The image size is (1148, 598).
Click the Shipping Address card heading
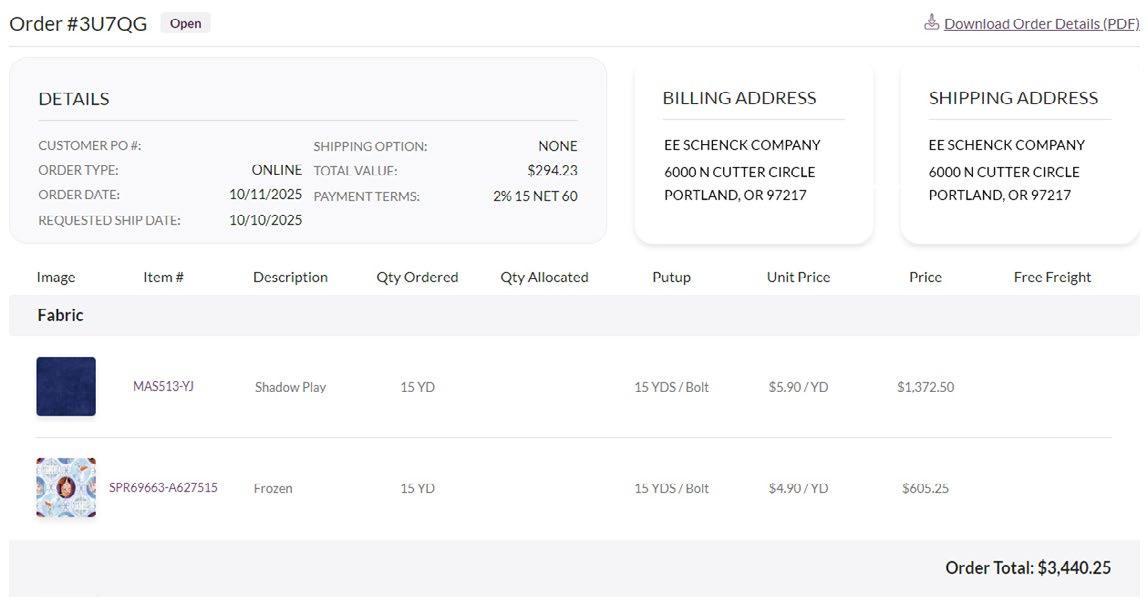(1013, 98)
